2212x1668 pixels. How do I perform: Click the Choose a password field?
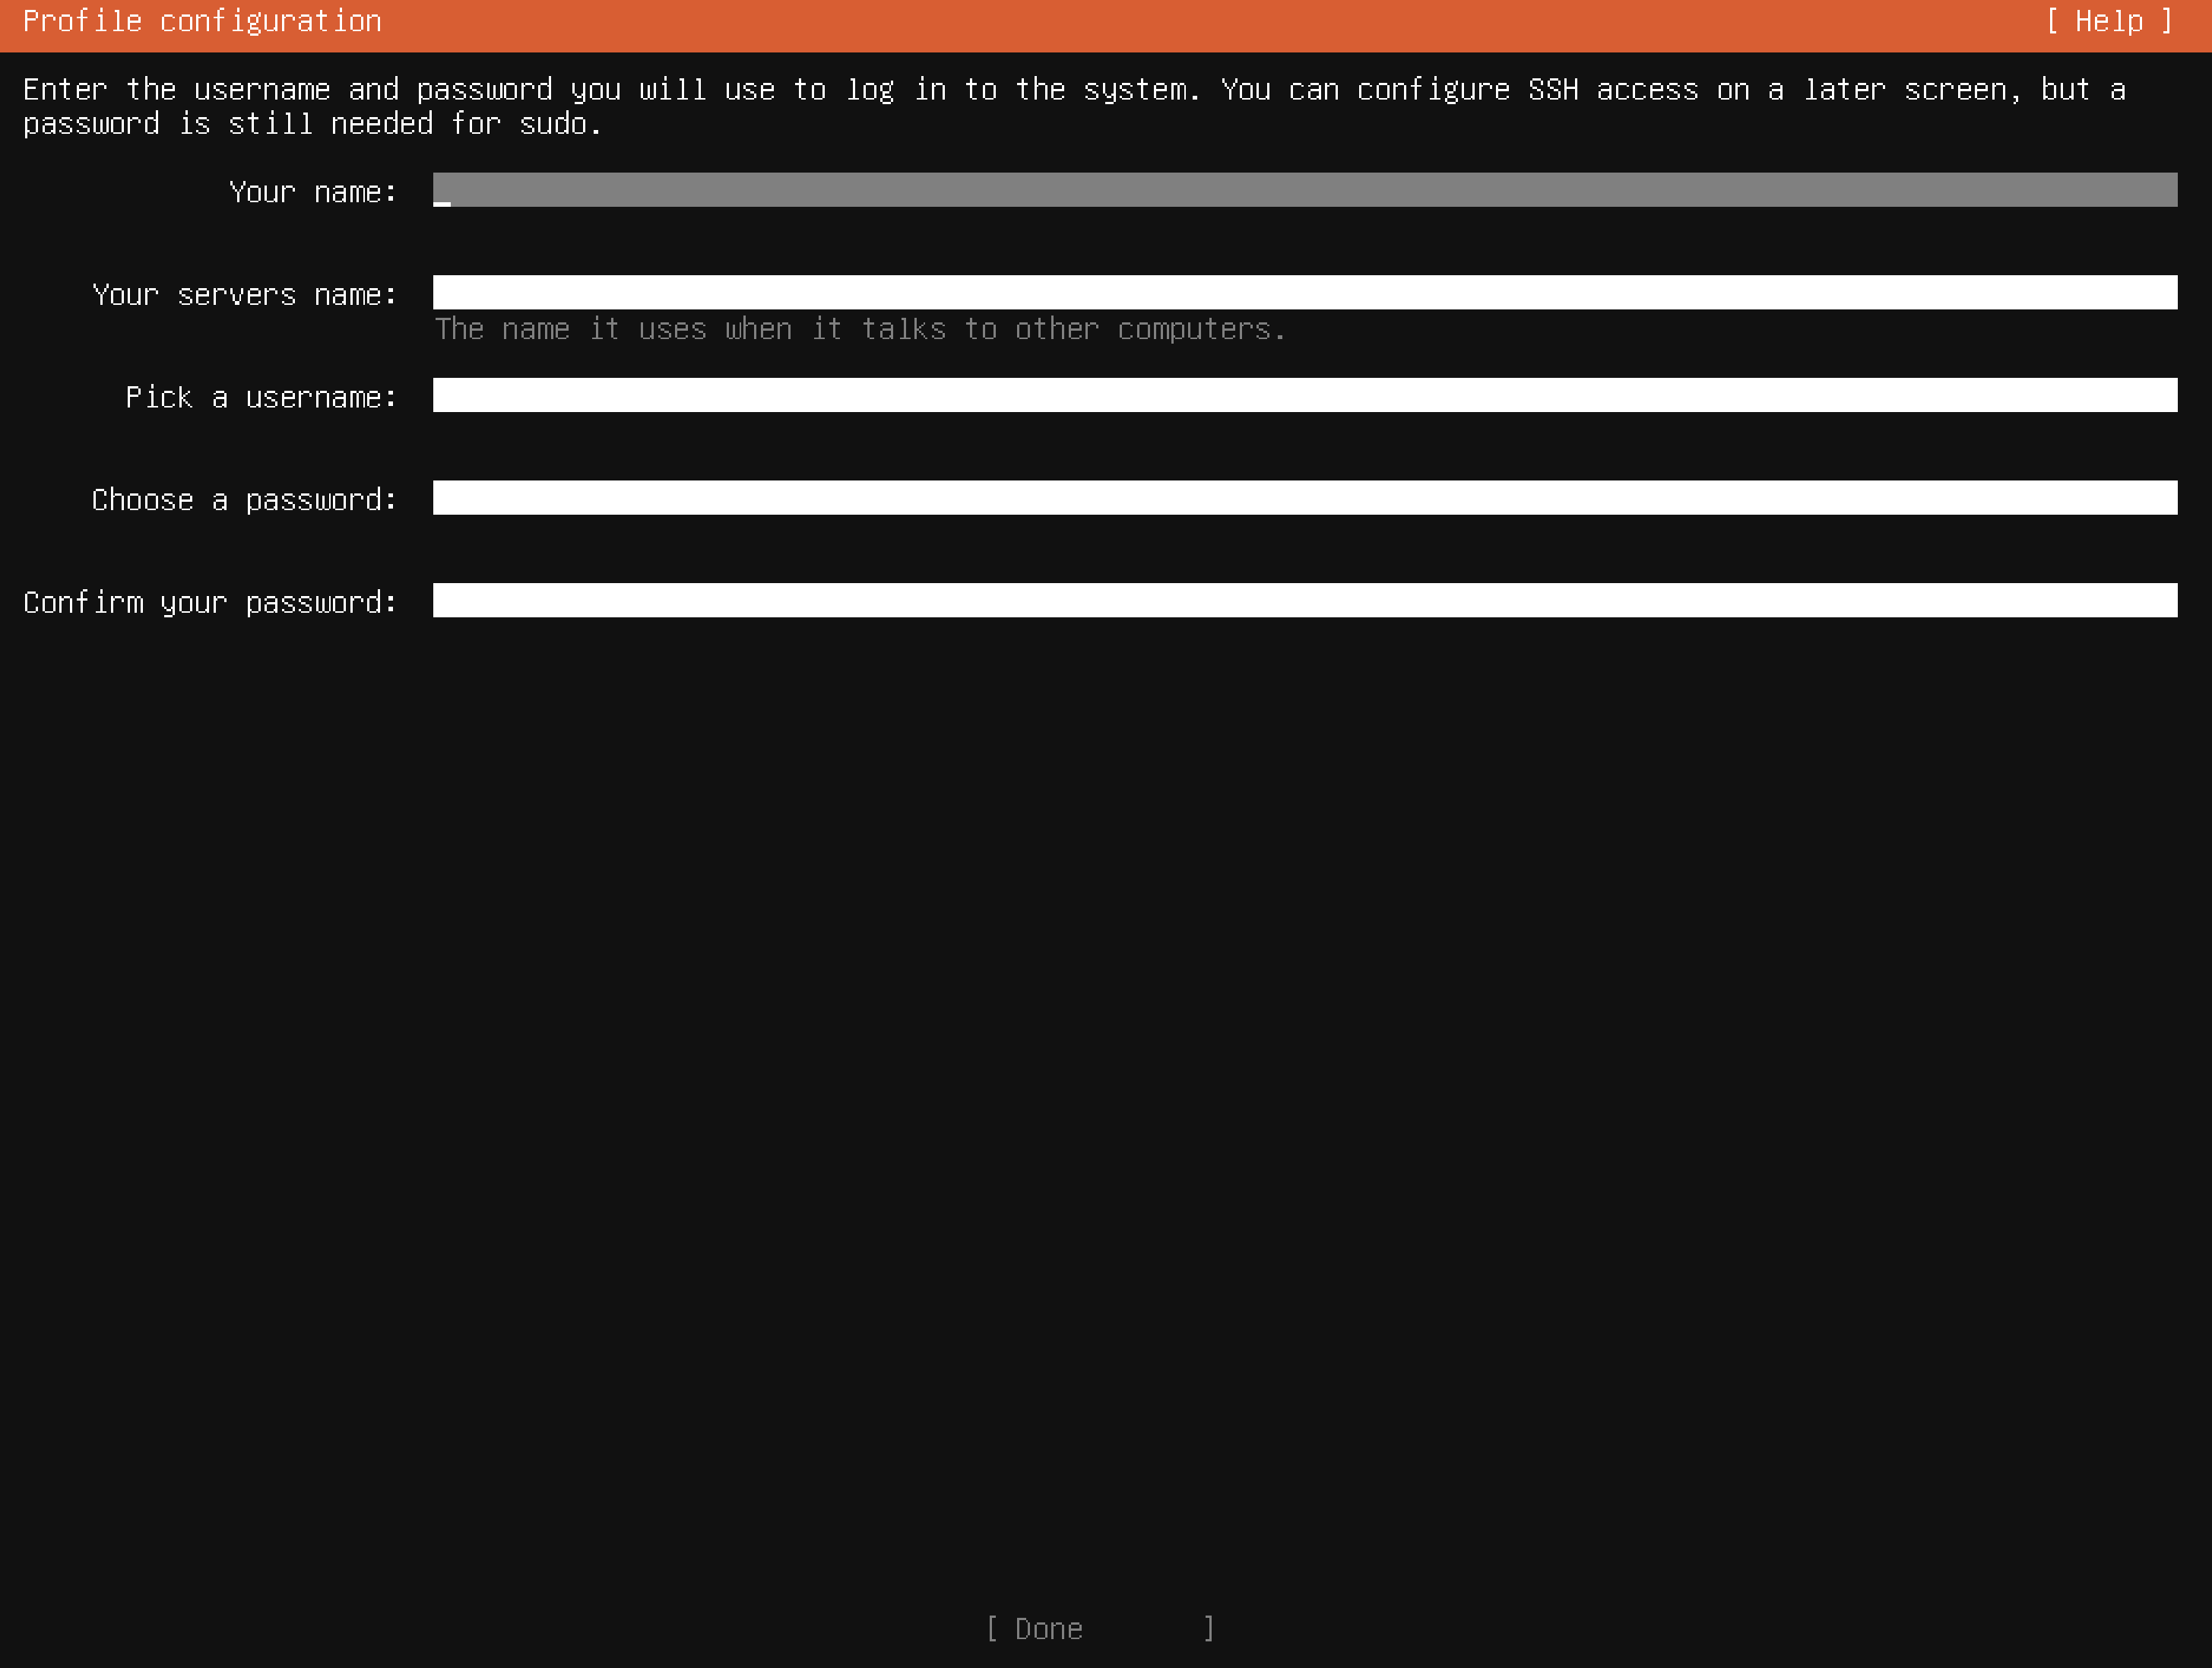pos(1304,498)
